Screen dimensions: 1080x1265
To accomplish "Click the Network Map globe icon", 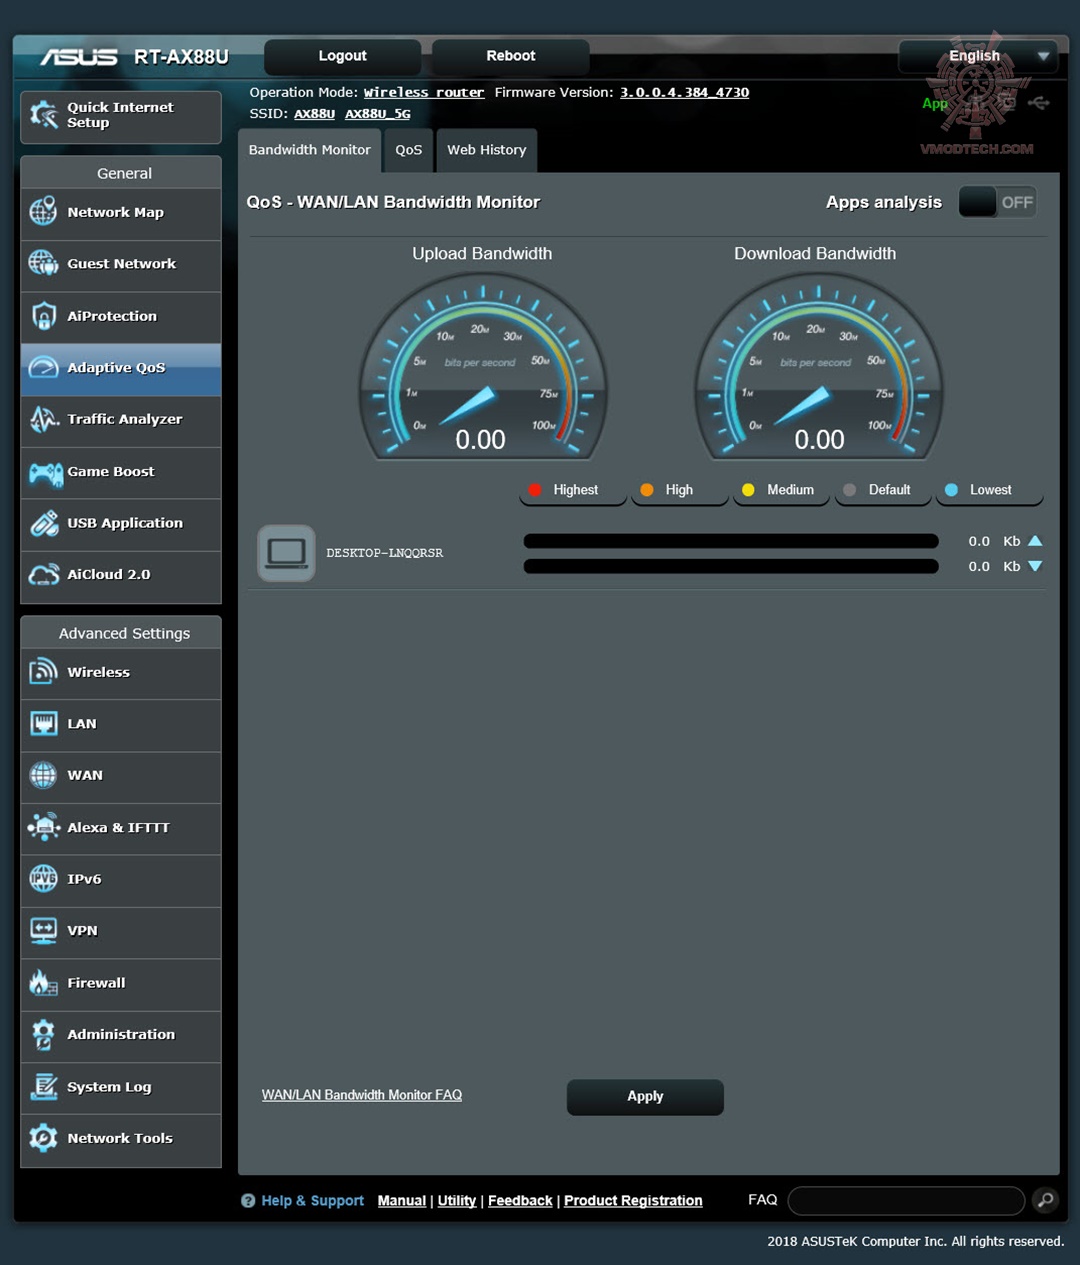I will point(43,212).
